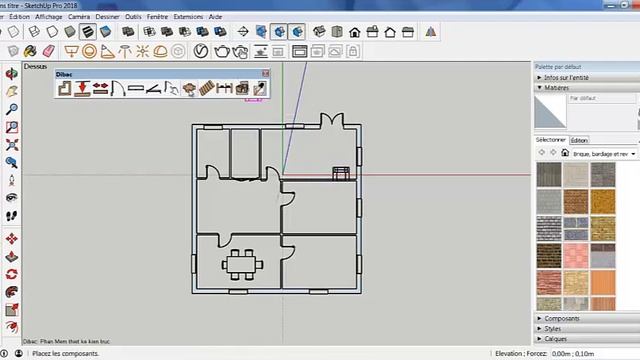Click the Dibac dimension tool icon
640x360 pixels.
[x=224, y=88]
